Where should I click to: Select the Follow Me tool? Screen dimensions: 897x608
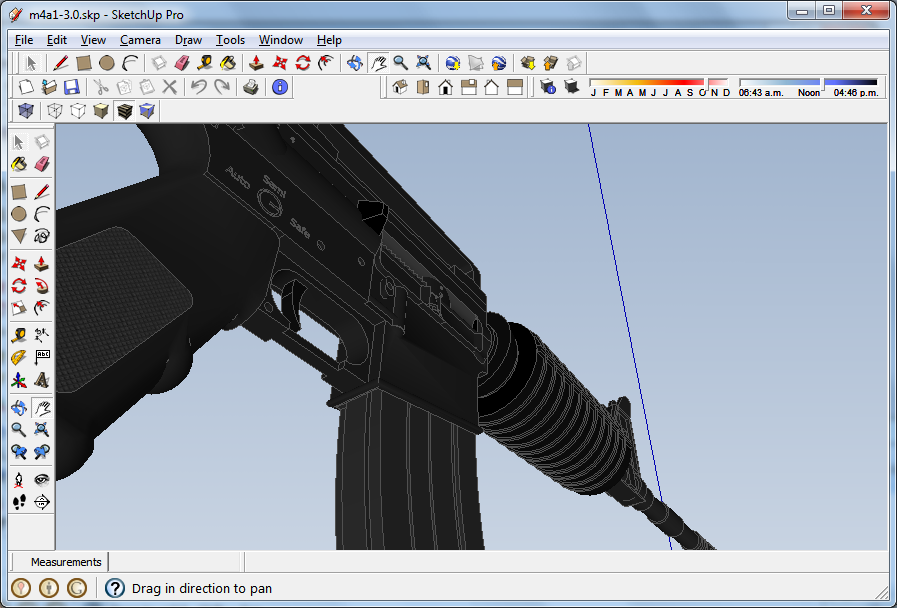tap(42, 285)
